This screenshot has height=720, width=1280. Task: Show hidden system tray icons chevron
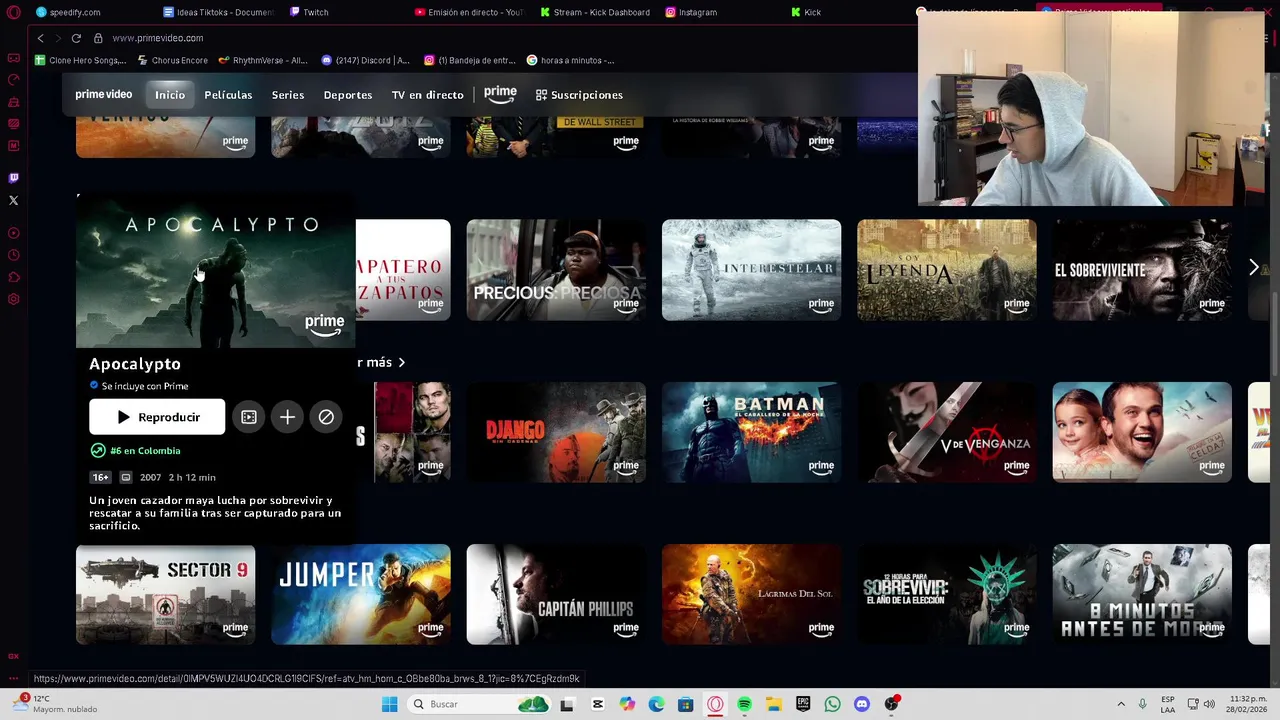click(x=1121, y=704)
